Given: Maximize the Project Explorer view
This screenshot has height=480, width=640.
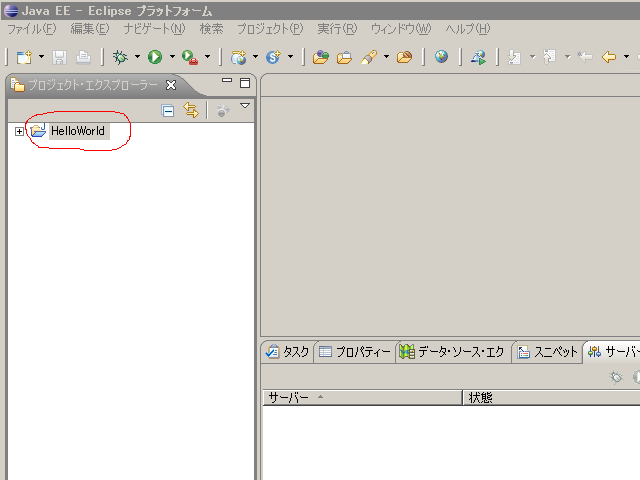Looking at the screenshot, I should pyautogui.click(x=245, y=83).
